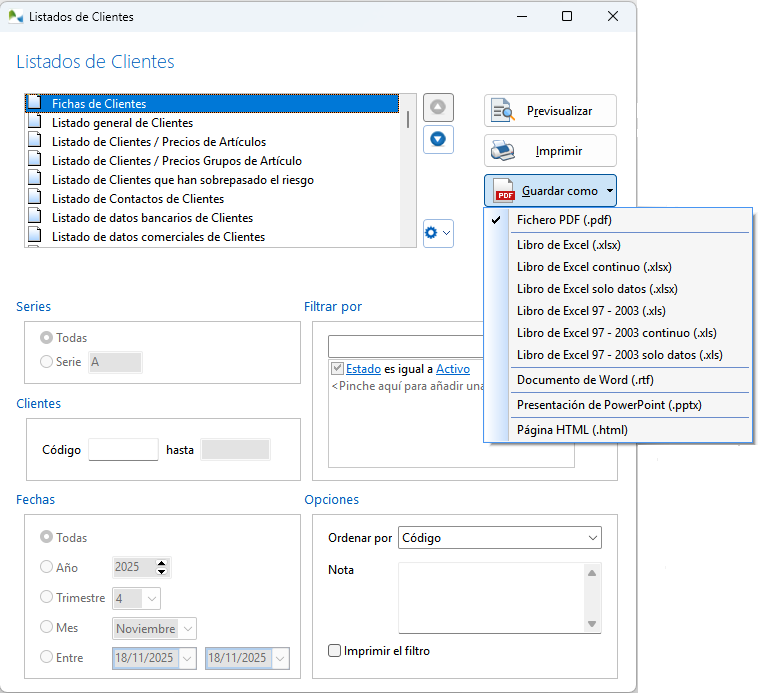The height and width of the screenshot is (693, 760).
Task: Uncheck the Estado filter checkbox
Action: [338, 369]
